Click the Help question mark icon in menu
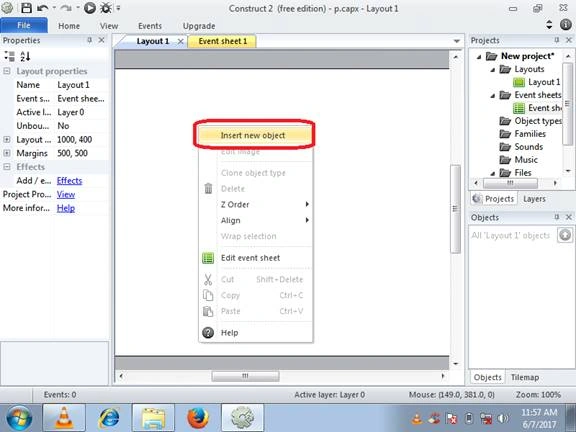 [x=208, y=332]
